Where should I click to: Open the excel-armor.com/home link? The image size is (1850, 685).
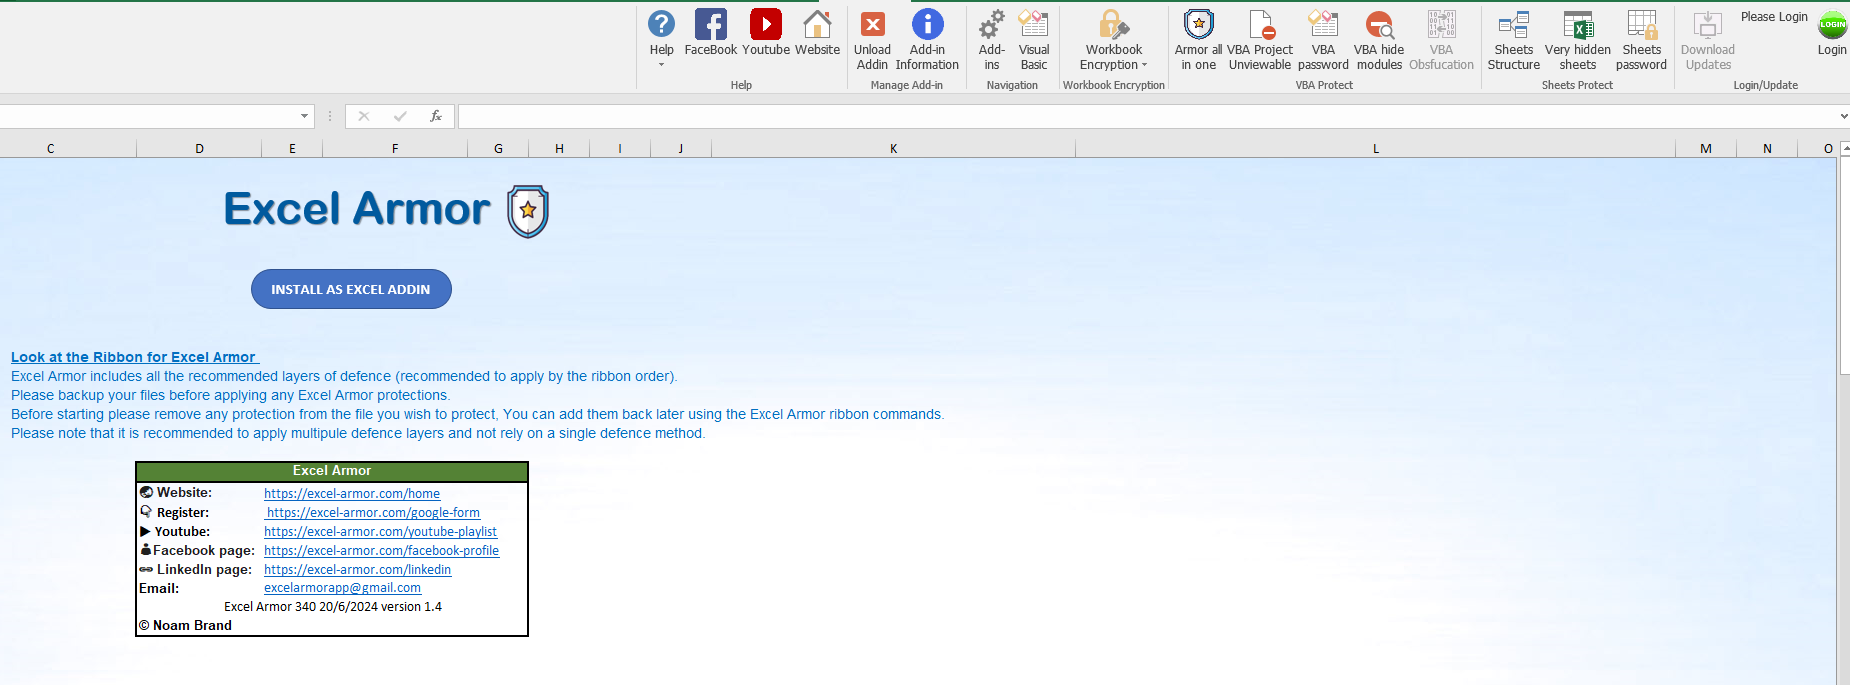352,494
